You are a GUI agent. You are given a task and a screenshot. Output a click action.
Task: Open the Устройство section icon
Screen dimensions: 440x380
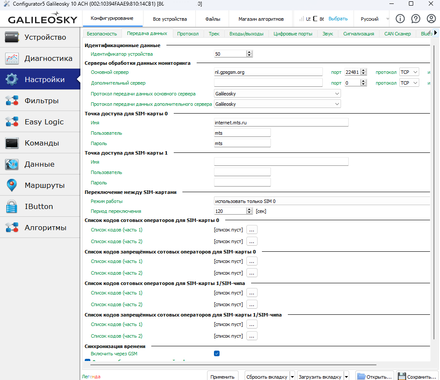click(x=12, y=37)
